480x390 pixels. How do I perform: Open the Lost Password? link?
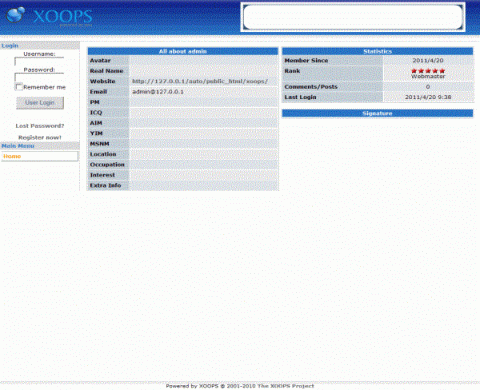[x=40, y=126]
